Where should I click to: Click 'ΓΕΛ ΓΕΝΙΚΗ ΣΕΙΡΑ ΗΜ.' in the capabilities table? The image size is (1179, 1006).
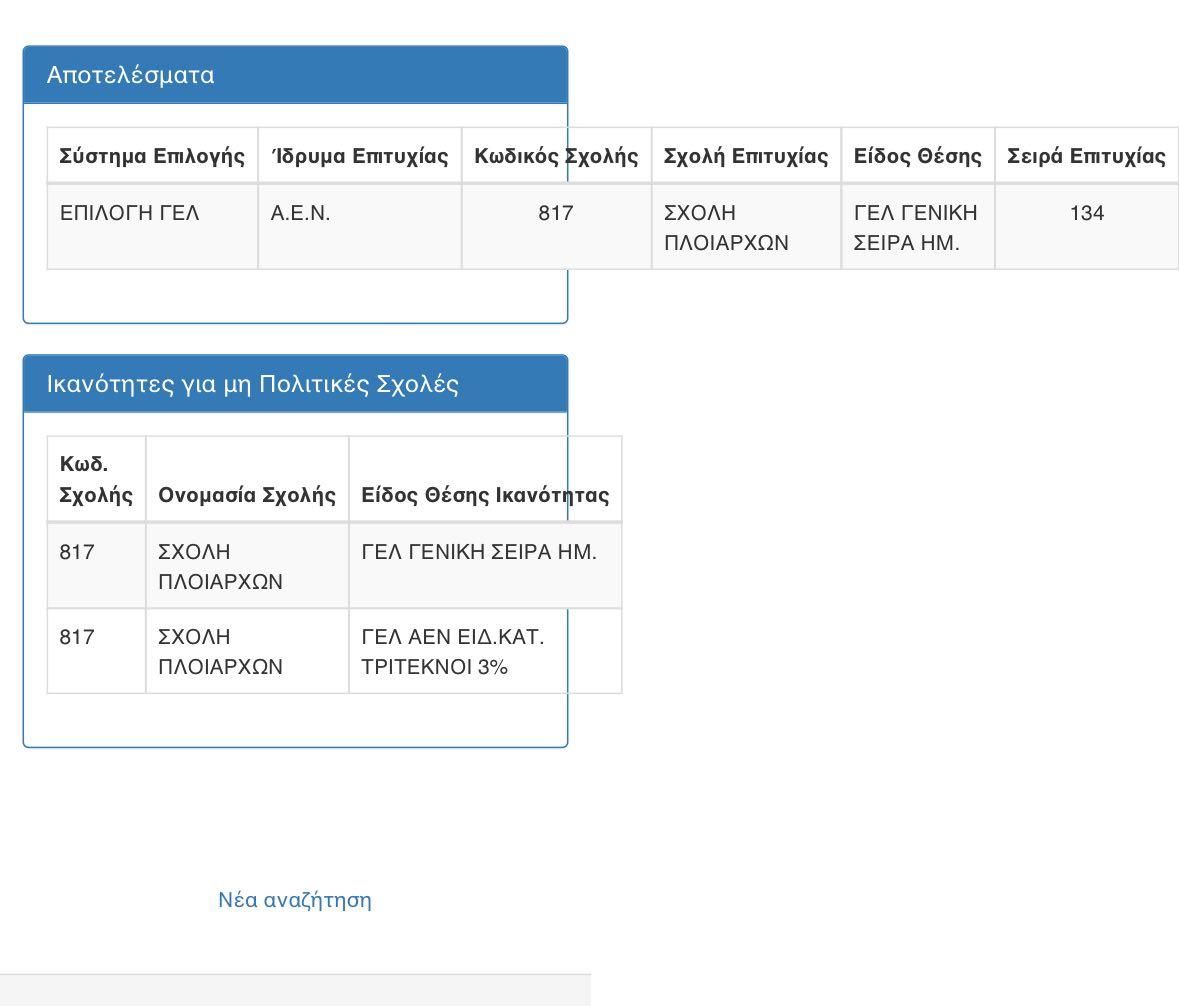click(478, 552)
